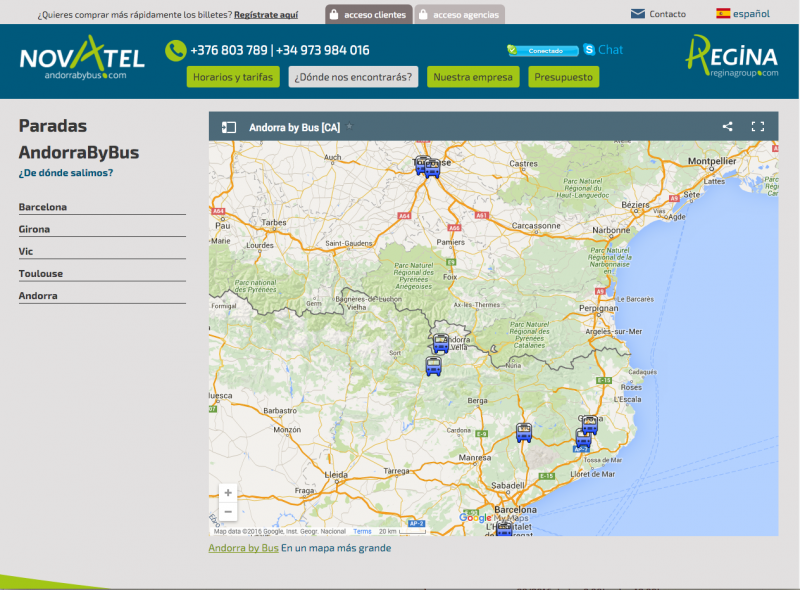The image size is (800, 590).
Task: Switch to the acceso agencias tab
Action: click(x=459, y=15)
